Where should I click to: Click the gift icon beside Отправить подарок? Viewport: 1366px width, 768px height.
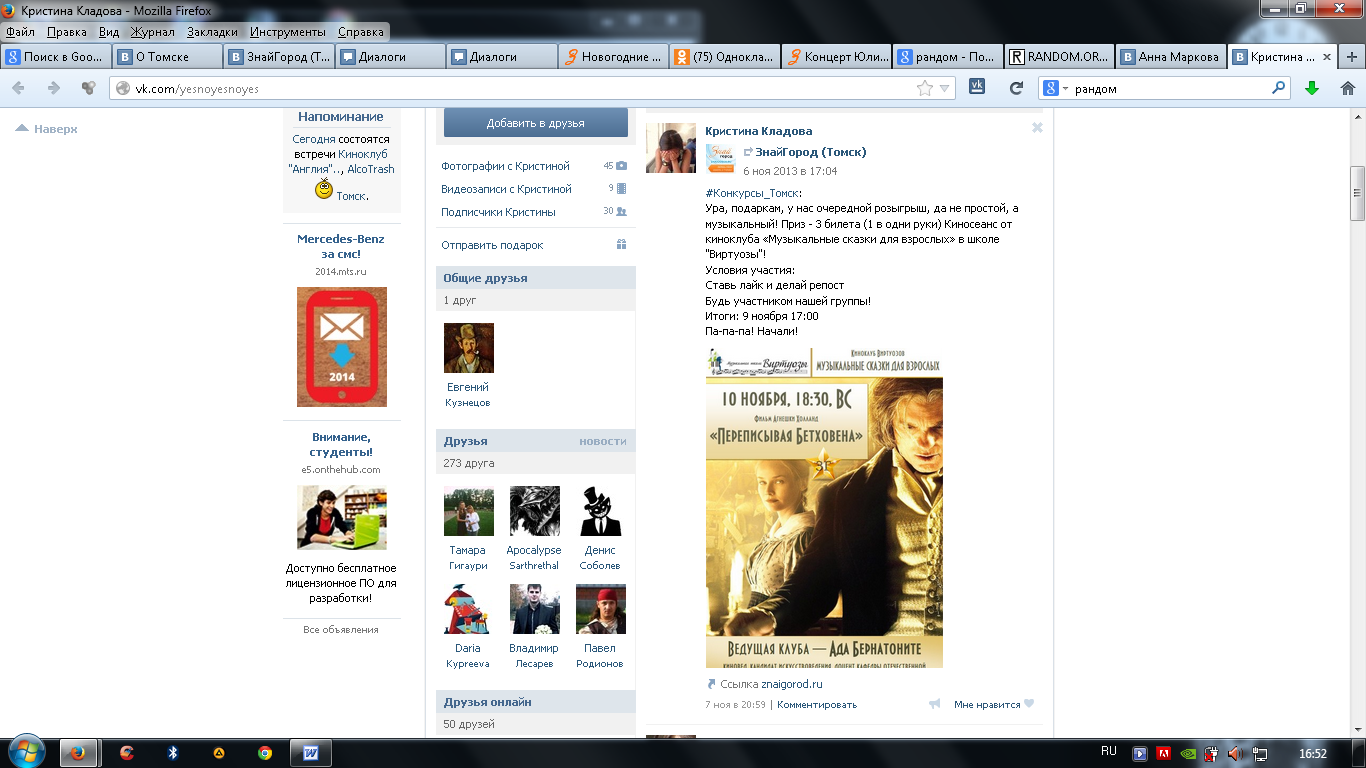(621, 245)
